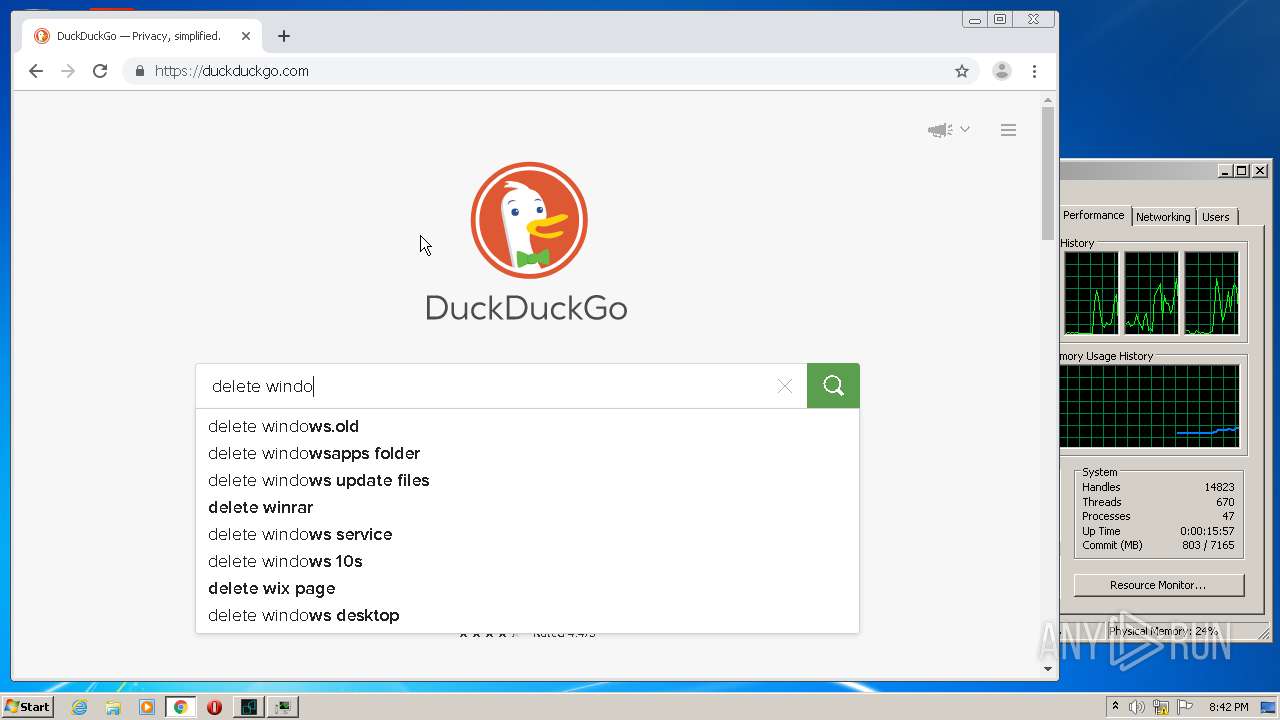Click the Threads value 670
This screenshot has width=1280, height=720.
coord(1225,502)
